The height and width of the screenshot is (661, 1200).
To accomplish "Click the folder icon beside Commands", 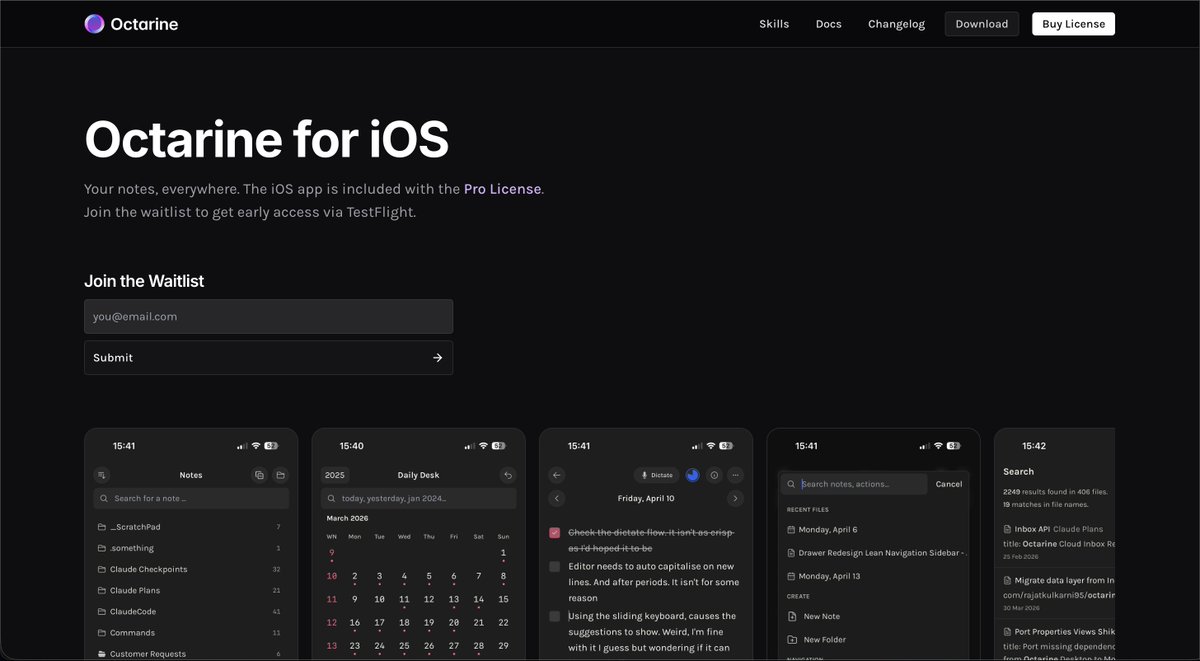I will point(101,632).
